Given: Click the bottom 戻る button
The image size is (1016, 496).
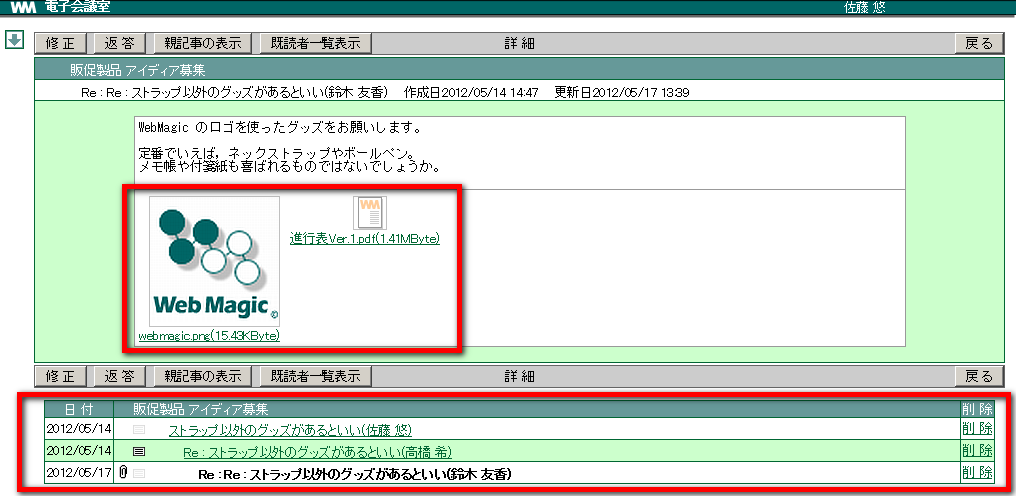Looking at the screenshot, I should [979, 376].
